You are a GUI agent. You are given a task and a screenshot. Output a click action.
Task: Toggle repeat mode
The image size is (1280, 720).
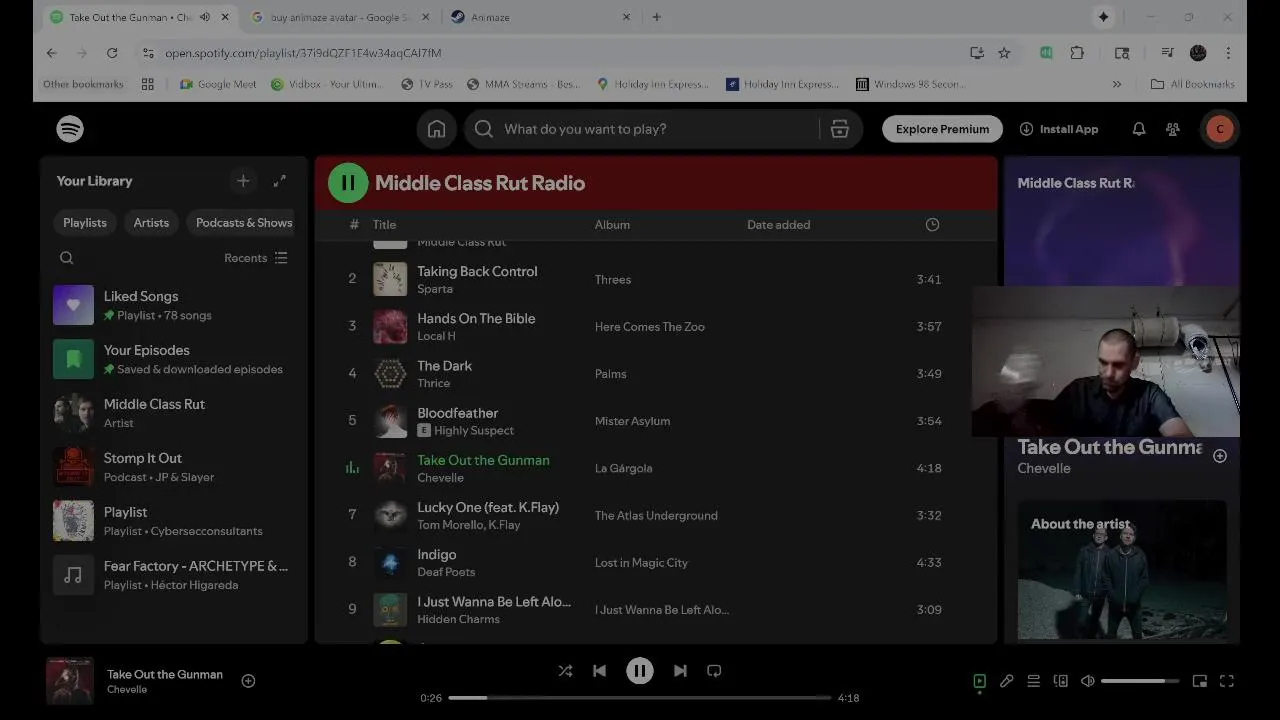[714, 671]
